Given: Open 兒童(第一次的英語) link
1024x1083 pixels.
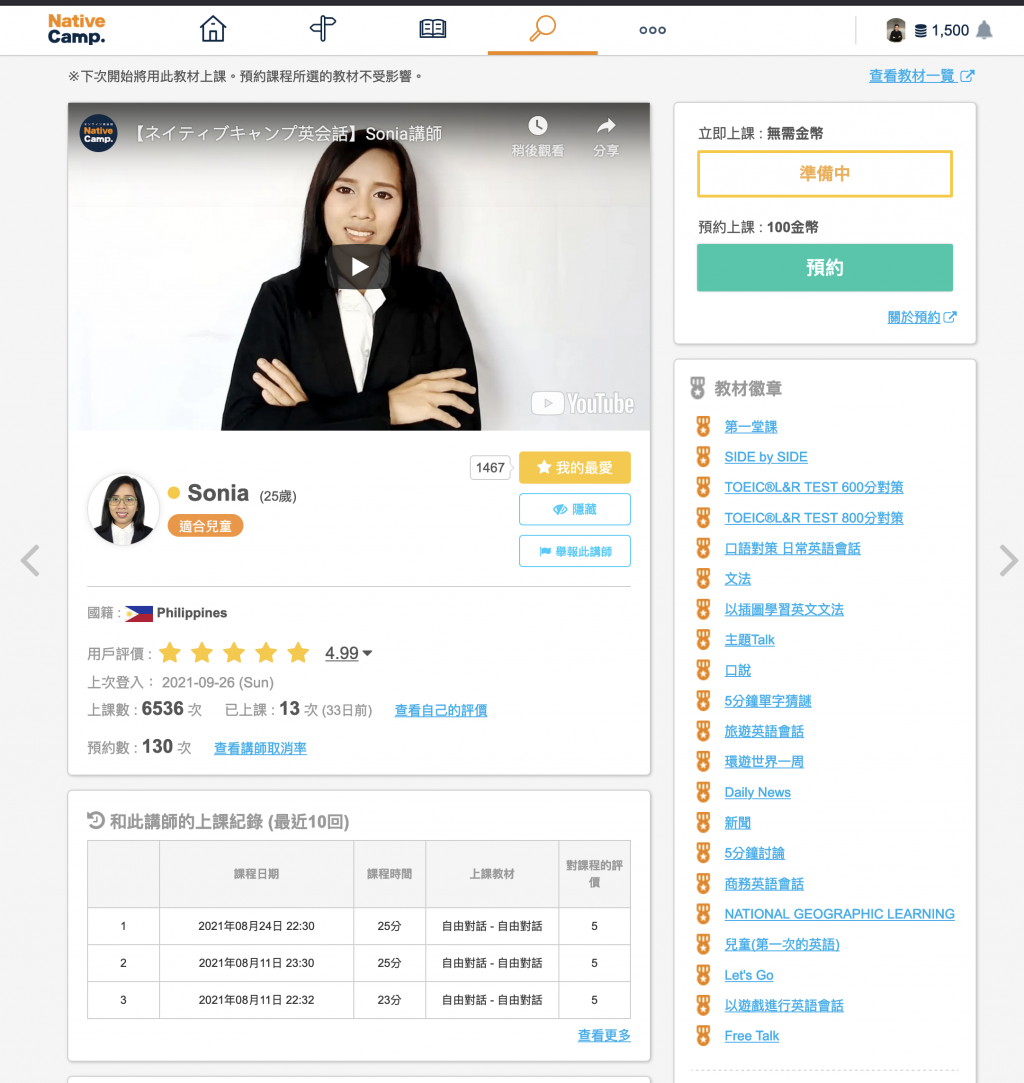Looking at the screenshot, I should [782, 944].
